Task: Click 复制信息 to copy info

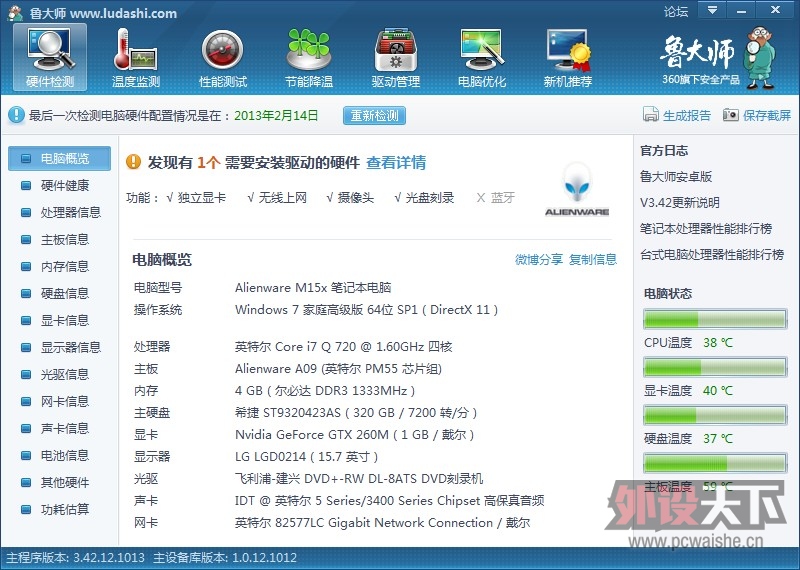Action: coord(593,259)
